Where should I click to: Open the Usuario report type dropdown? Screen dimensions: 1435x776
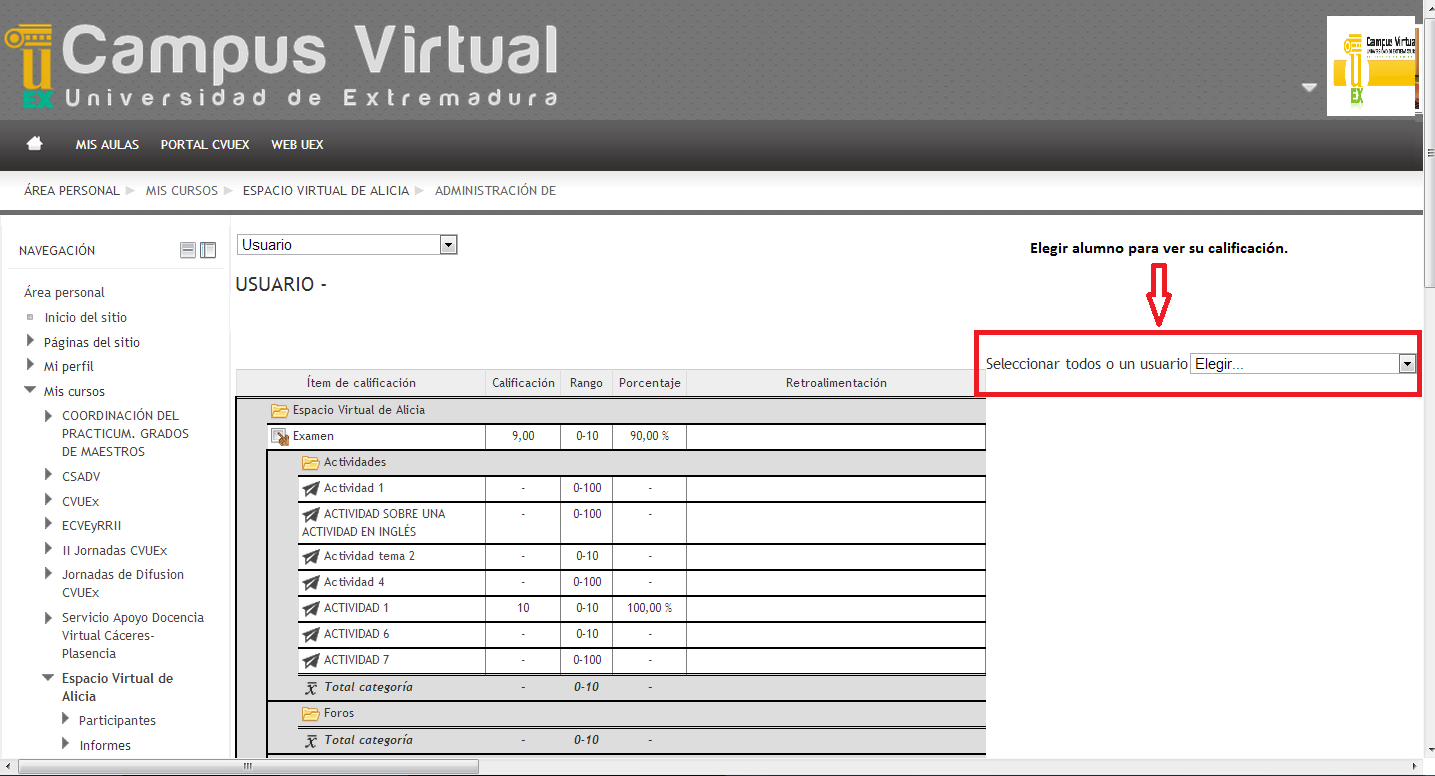pyautogui.click(x=448, y=245)
